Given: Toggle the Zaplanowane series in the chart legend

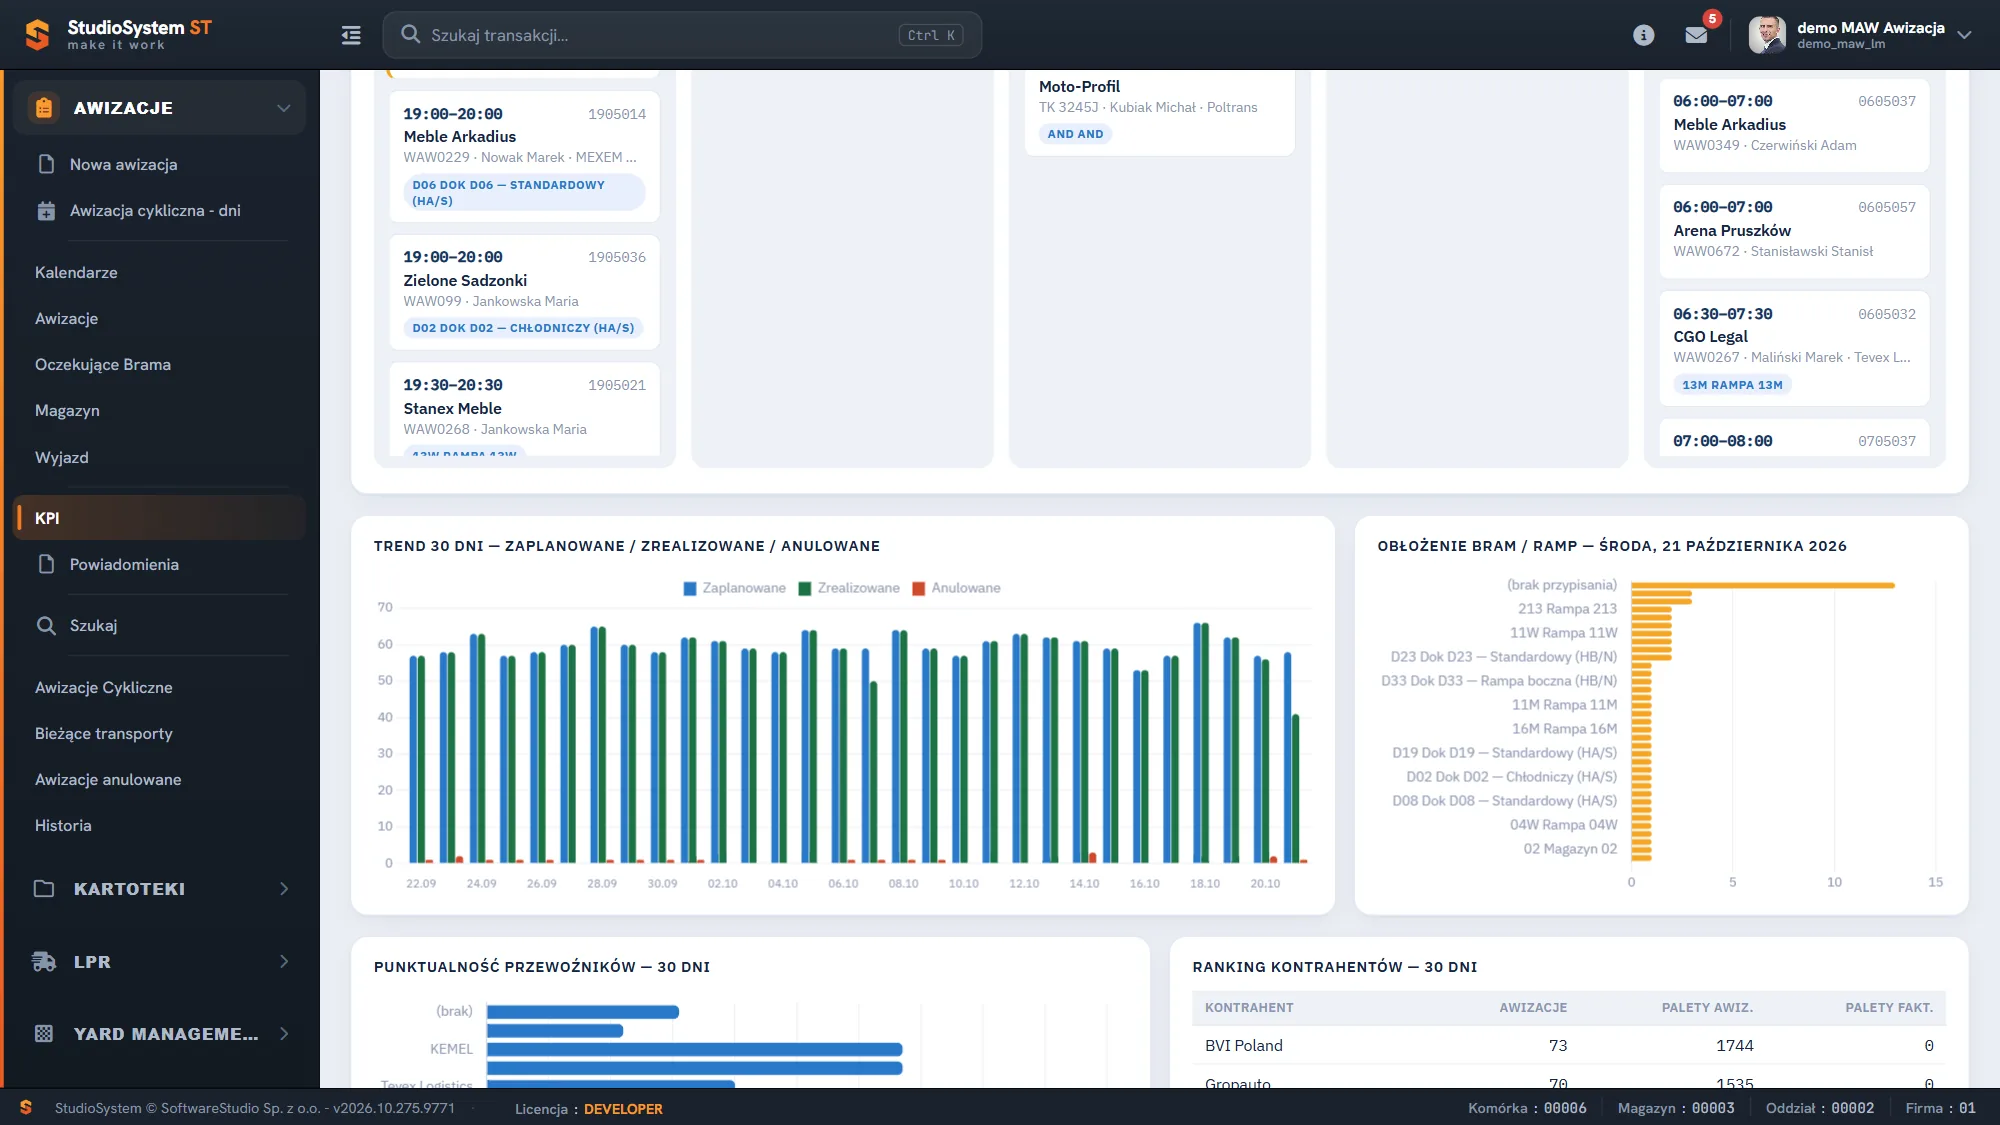Looking at the screenshot, I should (x=734, y=588).
